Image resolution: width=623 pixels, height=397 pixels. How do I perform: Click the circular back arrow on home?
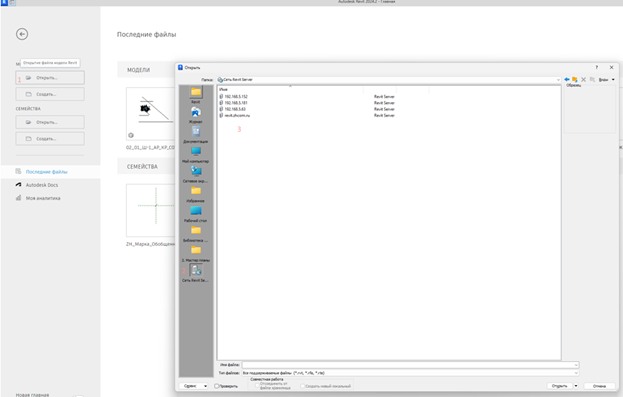(22, 34)
